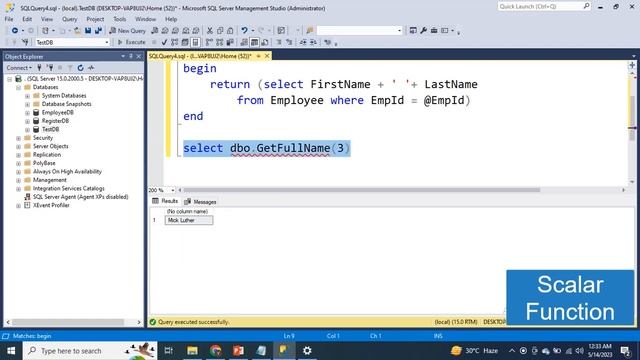Open the Query menu
The image size is (640, 360).
pos(69,19)
